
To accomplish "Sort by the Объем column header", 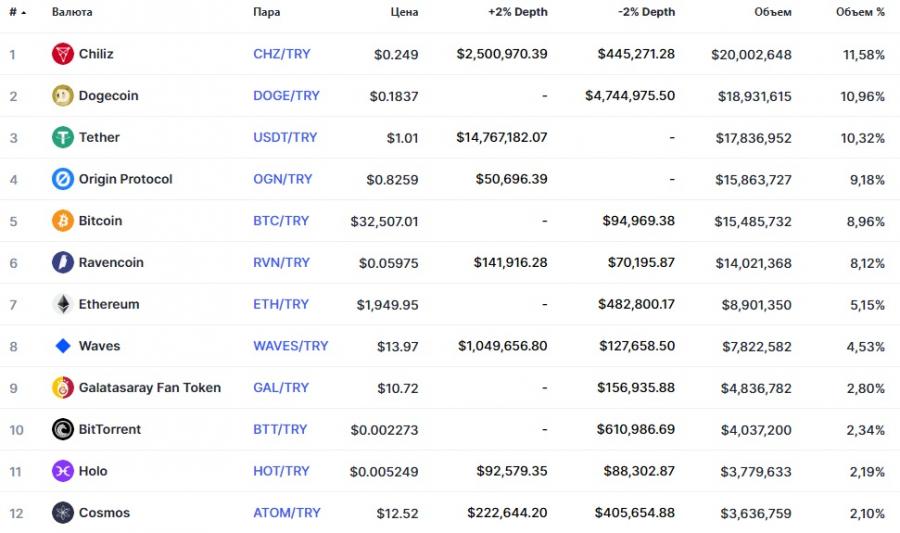I will (x=773, y=12).
